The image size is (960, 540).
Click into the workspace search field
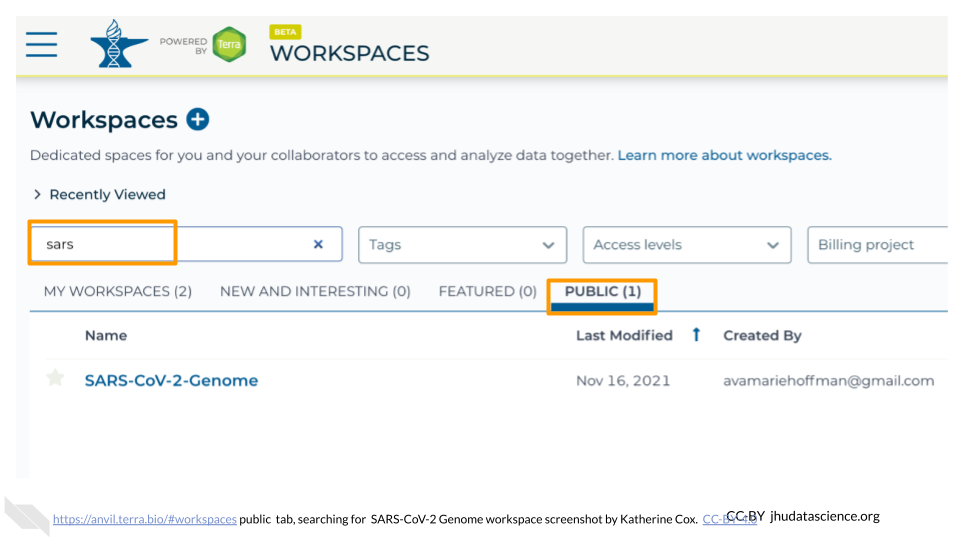[x=186, y=244]
